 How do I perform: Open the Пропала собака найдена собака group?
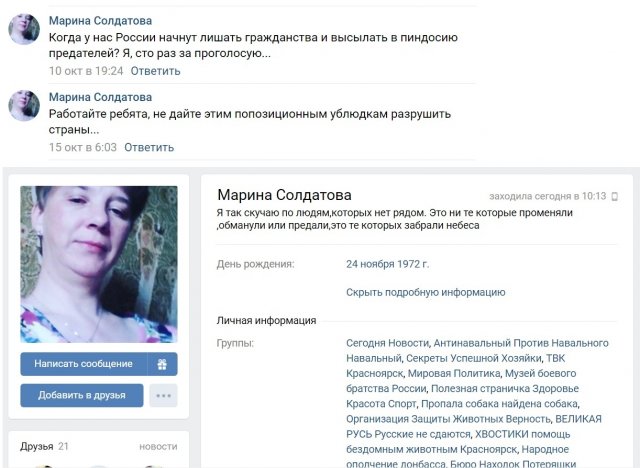500,404
